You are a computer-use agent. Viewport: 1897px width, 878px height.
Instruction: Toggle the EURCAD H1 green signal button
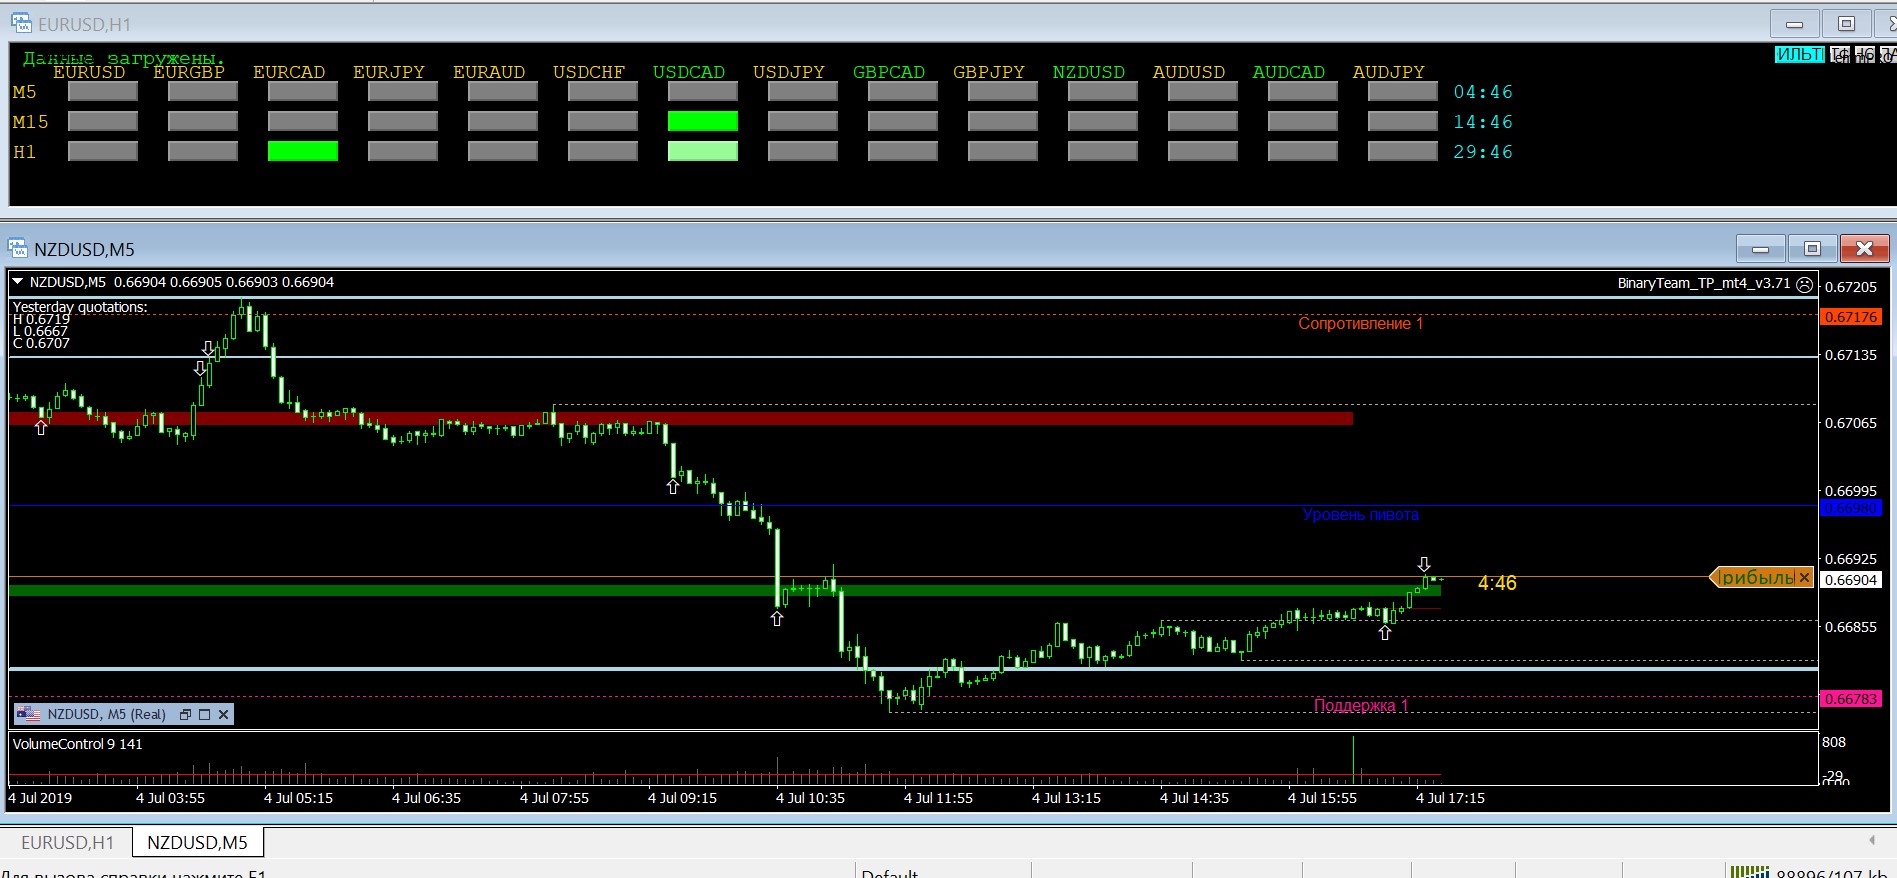coord(303,151)
